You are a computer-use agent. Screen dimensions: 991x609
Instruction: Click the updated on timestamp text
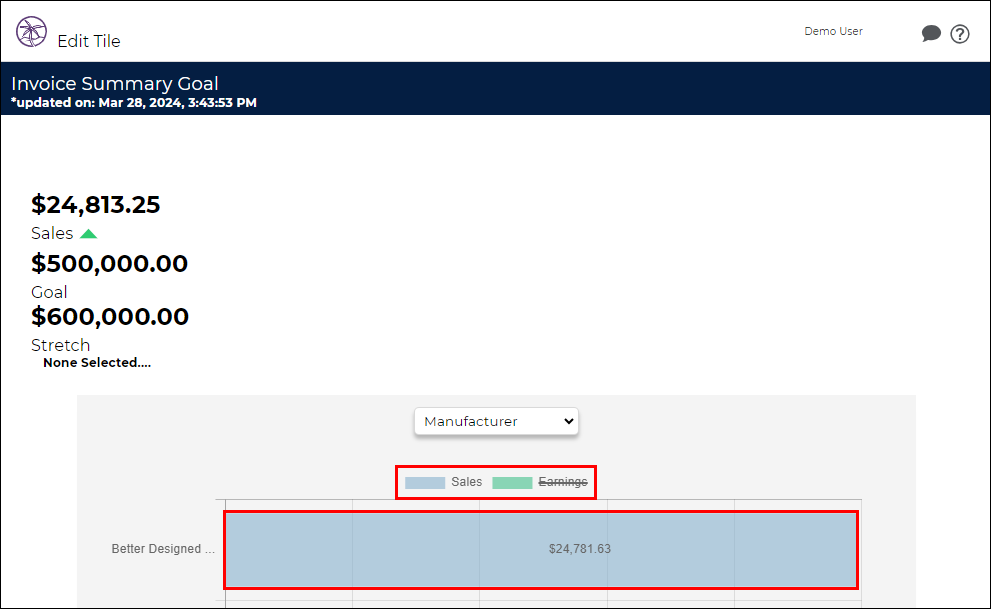(x=134, y=103)
